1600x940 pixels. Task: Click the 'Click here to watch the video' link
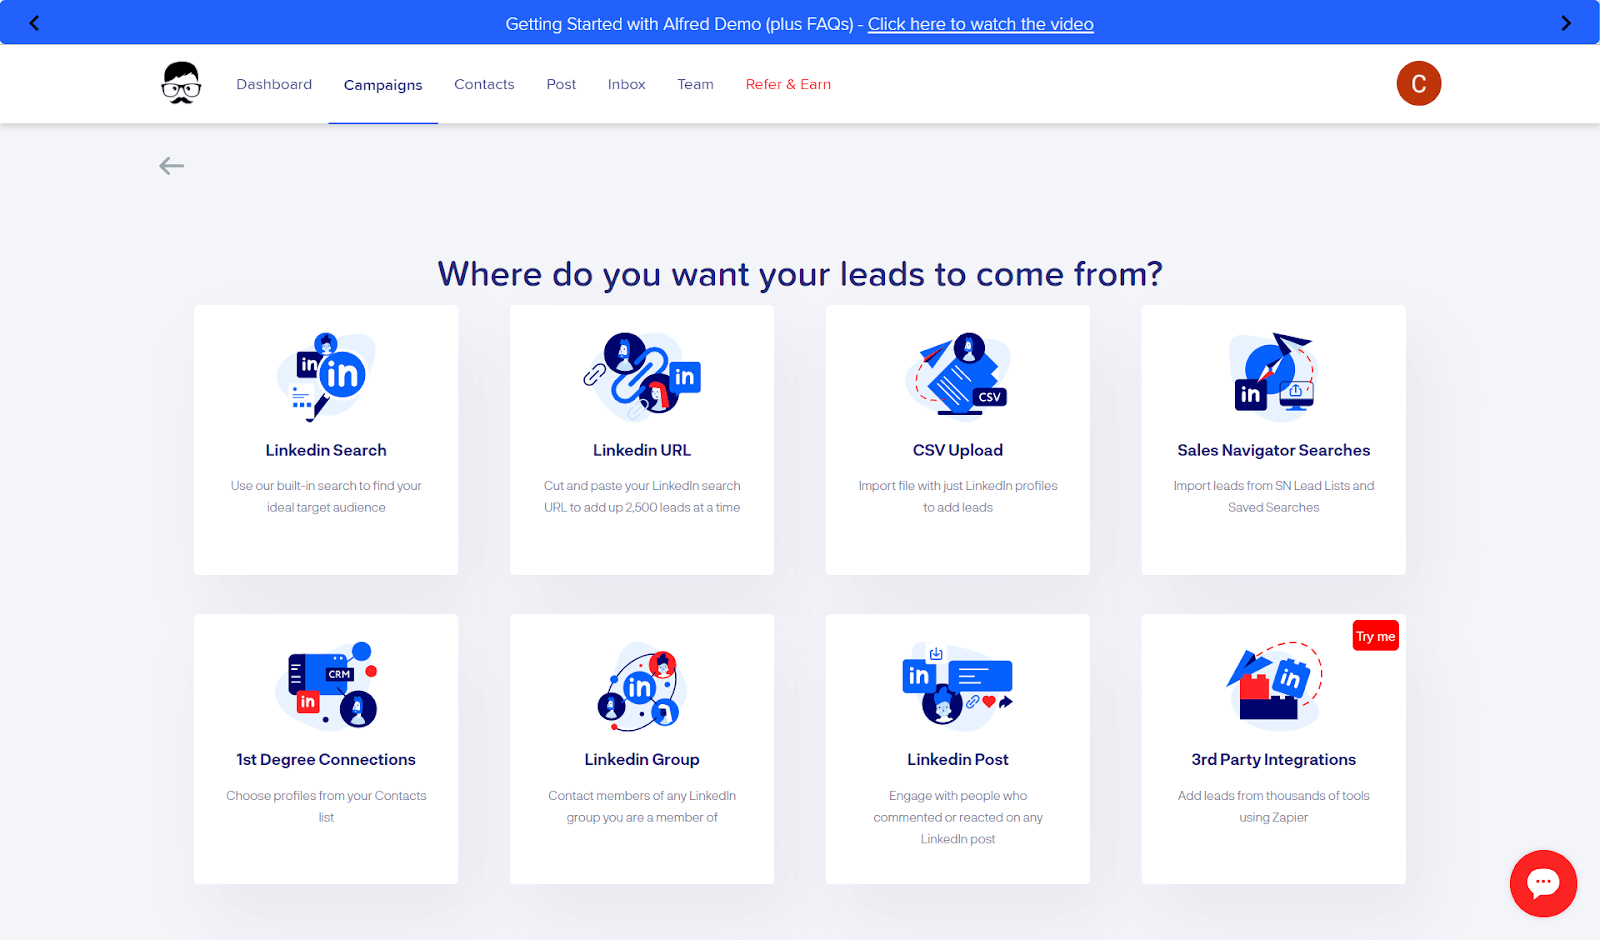pos(981,24)
